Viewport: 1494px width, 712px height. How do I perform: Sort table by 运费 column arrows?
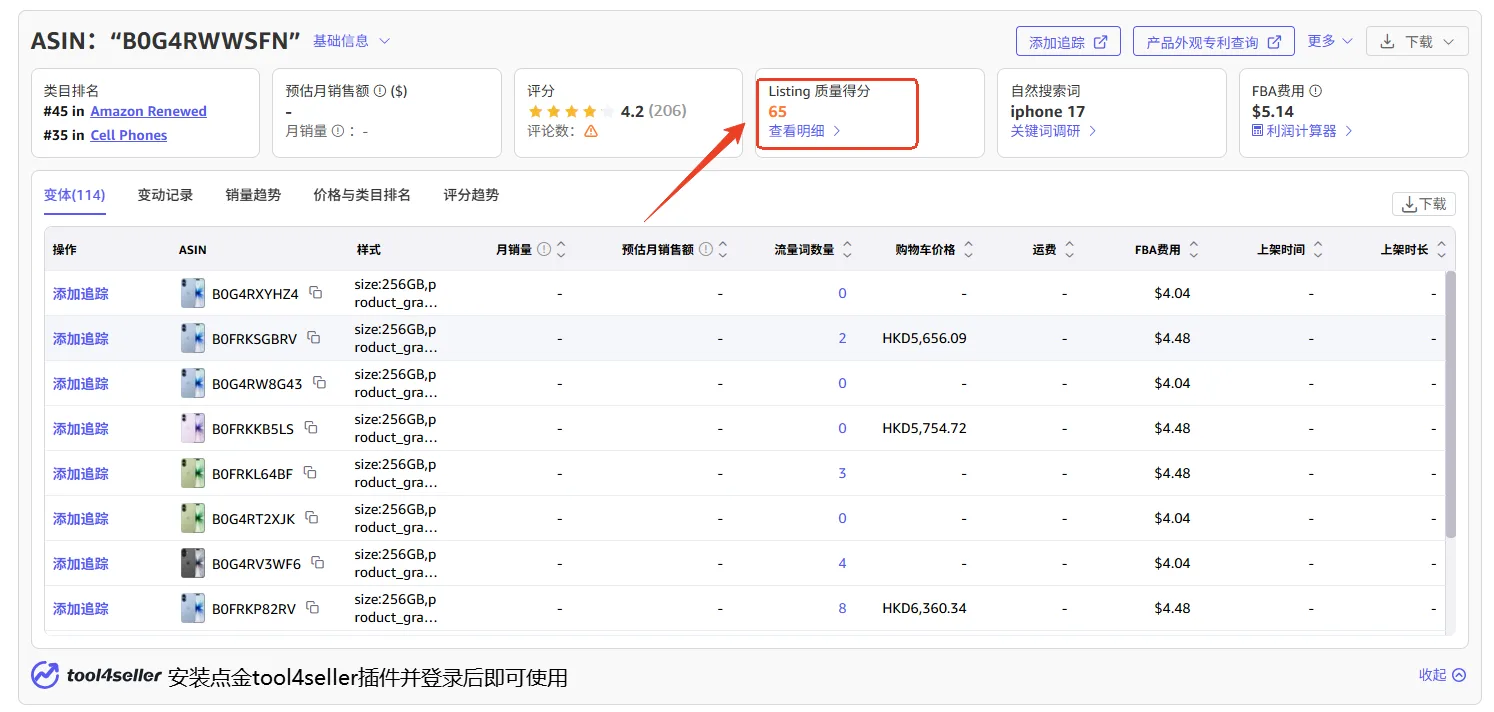click(x=1069, y=249)
